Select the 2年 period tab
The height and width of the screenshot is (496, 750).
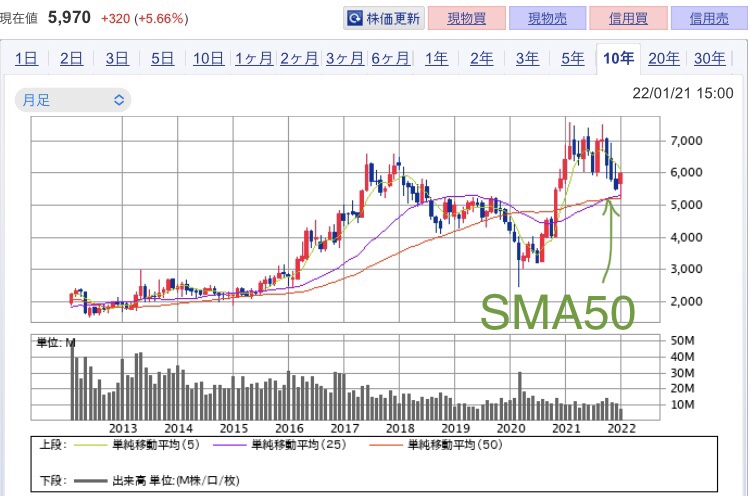[481, 59]
